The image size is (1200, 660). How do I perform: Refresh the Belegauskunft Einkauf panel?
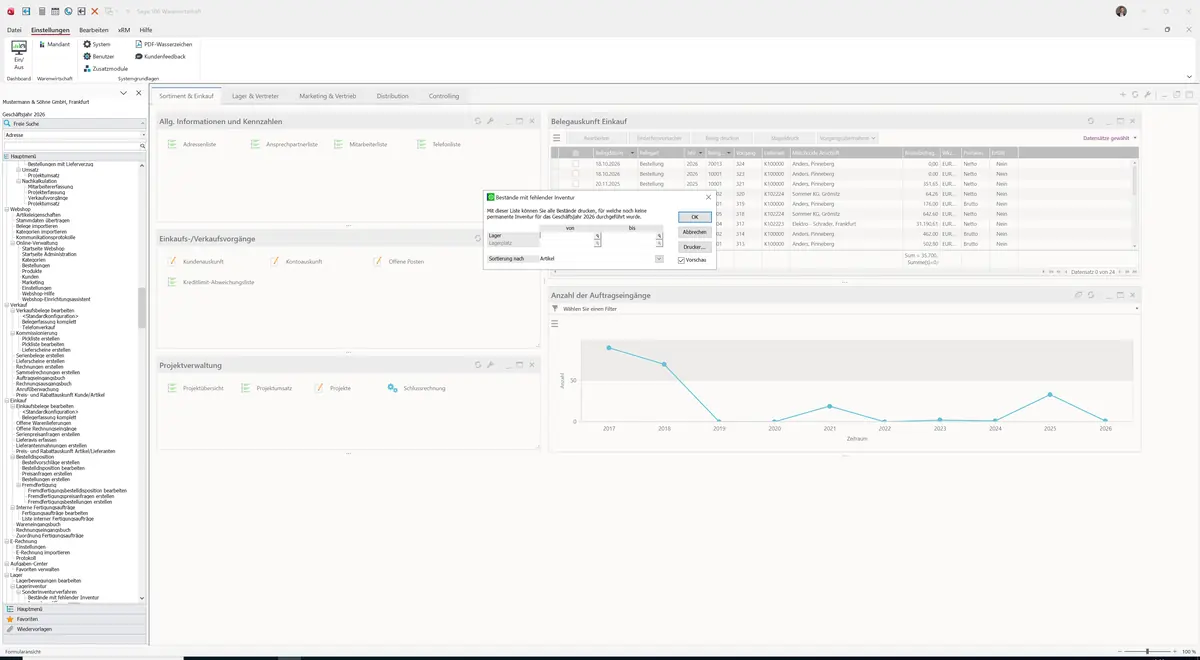point(1091,121)
